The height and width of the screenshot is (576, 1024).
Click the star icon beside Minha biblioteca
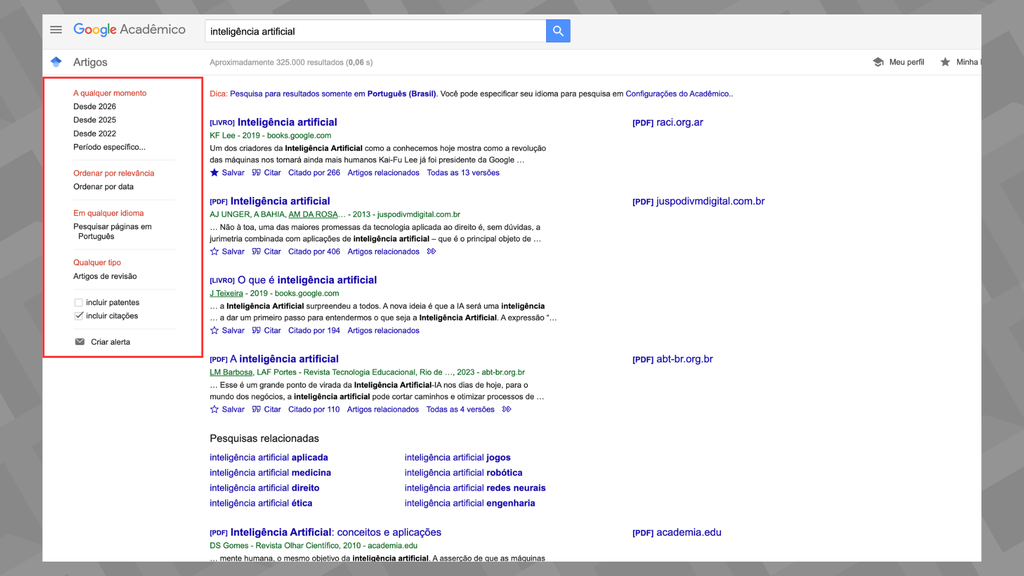(945, 62)
